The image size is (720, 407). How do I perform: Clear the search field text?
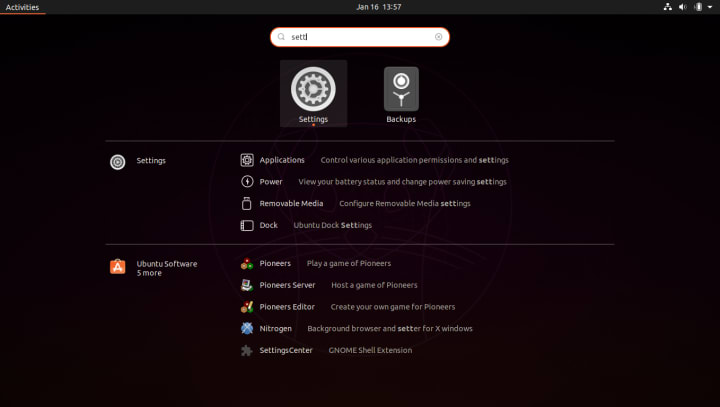coord(439,37)
